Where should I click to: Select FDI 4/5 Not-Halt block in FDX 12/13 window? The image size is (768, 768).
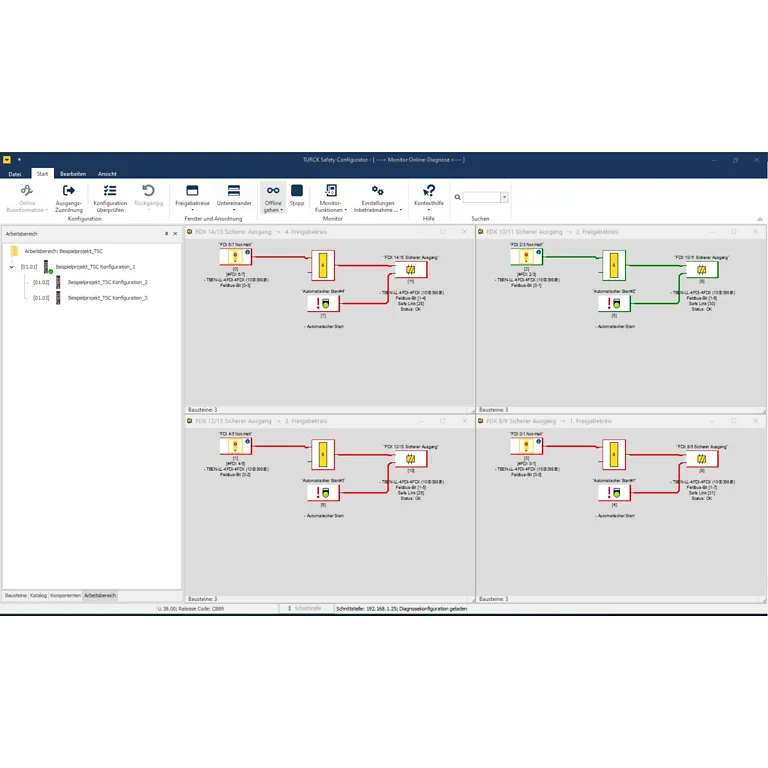[x=235, y=446]
